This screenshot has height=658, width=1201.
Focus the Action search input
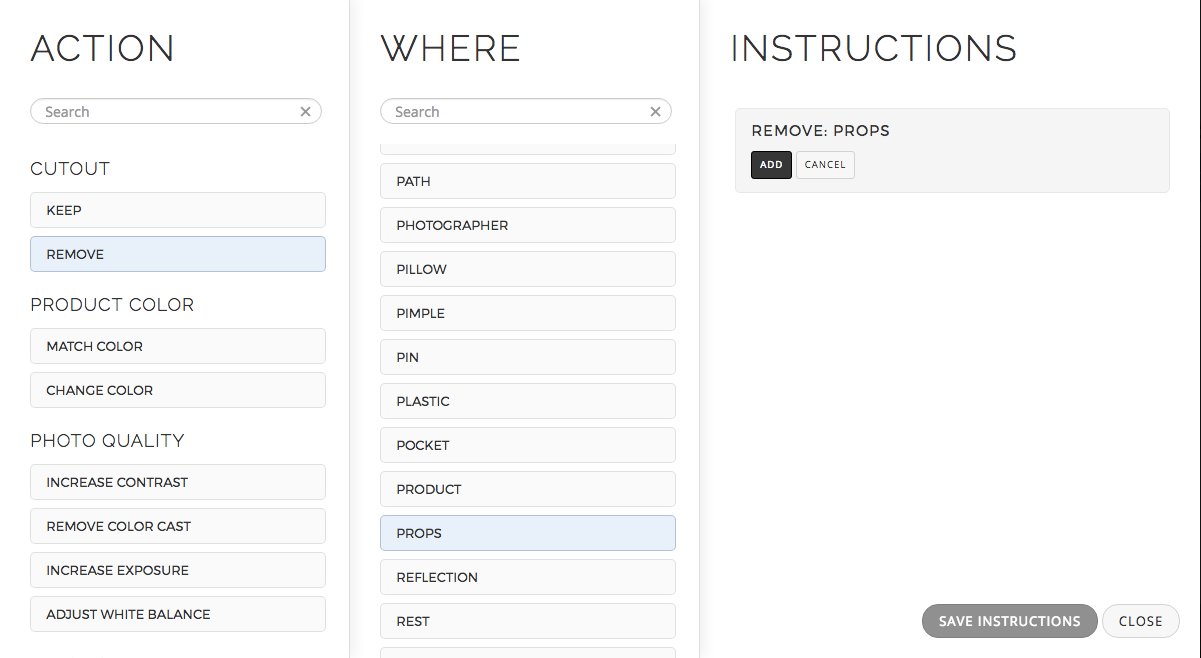[x=165, y=112]
